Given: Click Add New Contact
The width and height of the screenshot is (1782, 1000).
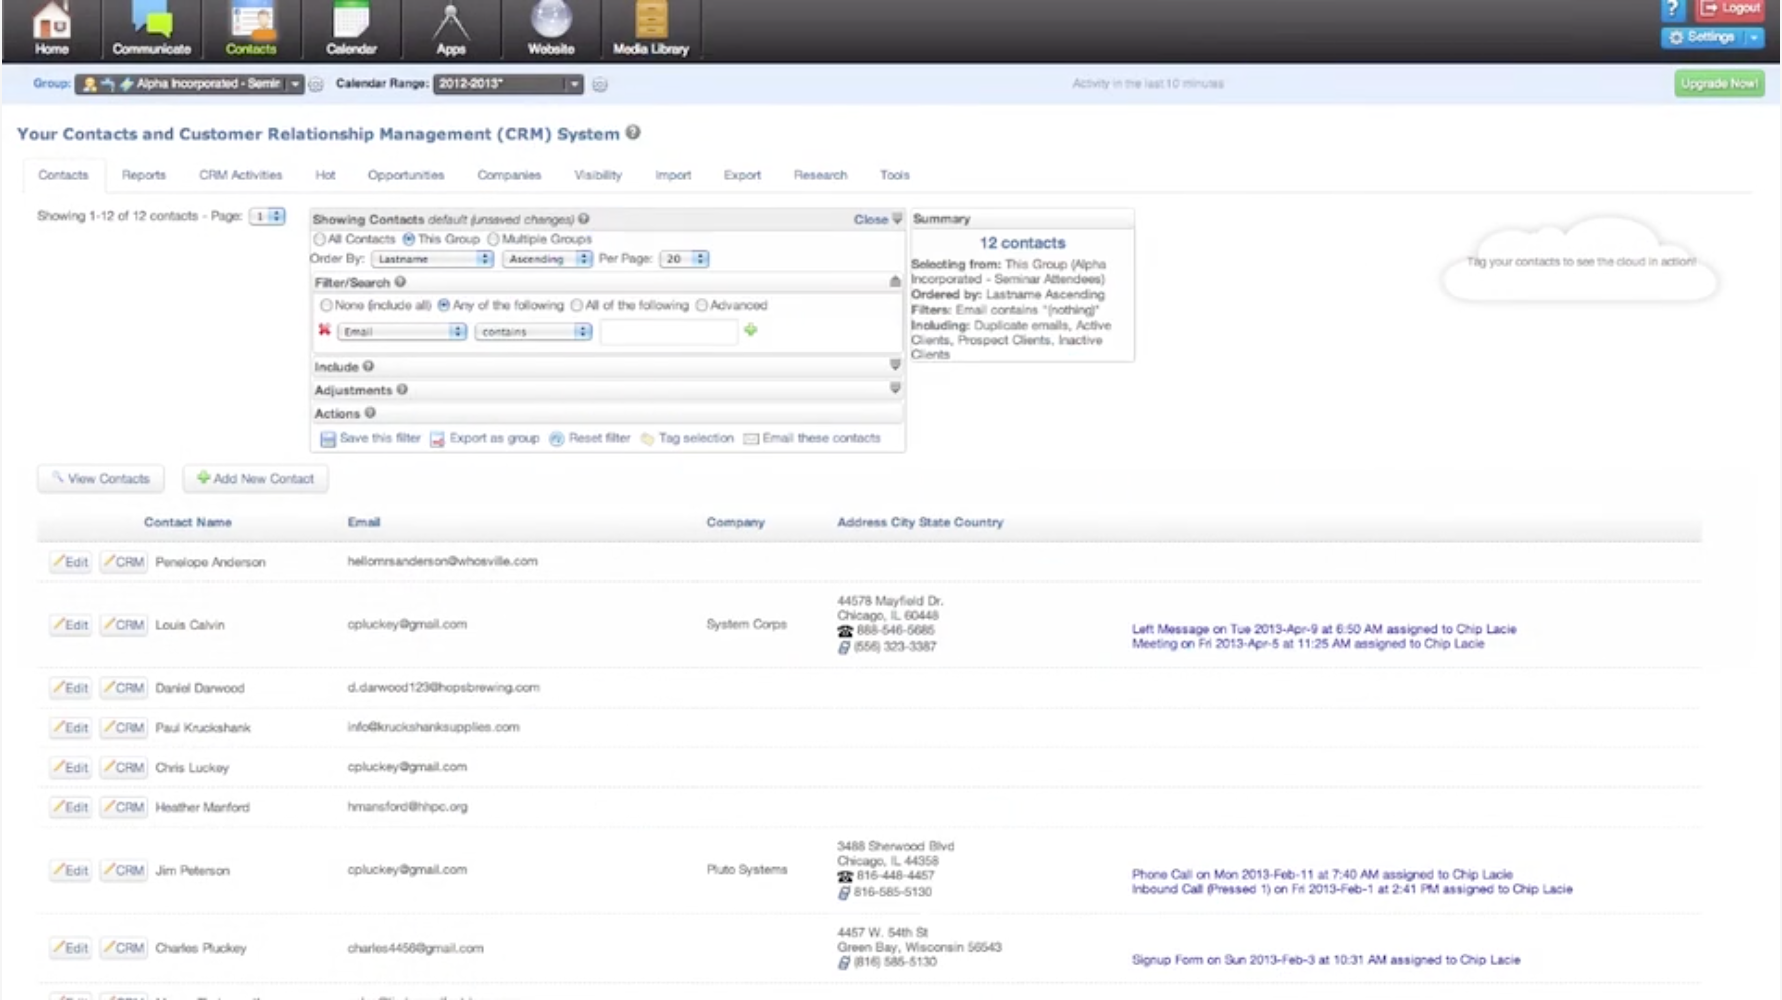Looking at the screenshot, I should coord(255,478).
